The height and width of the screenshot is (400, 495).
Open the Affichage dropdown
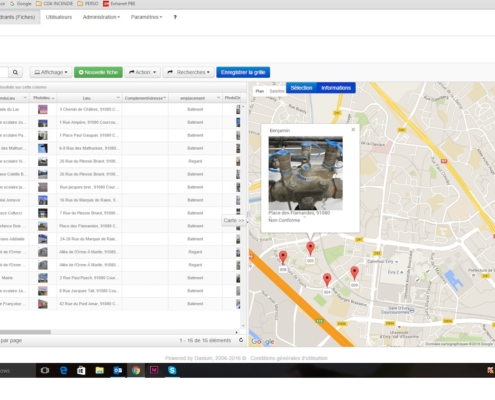[x=51, y=72]
